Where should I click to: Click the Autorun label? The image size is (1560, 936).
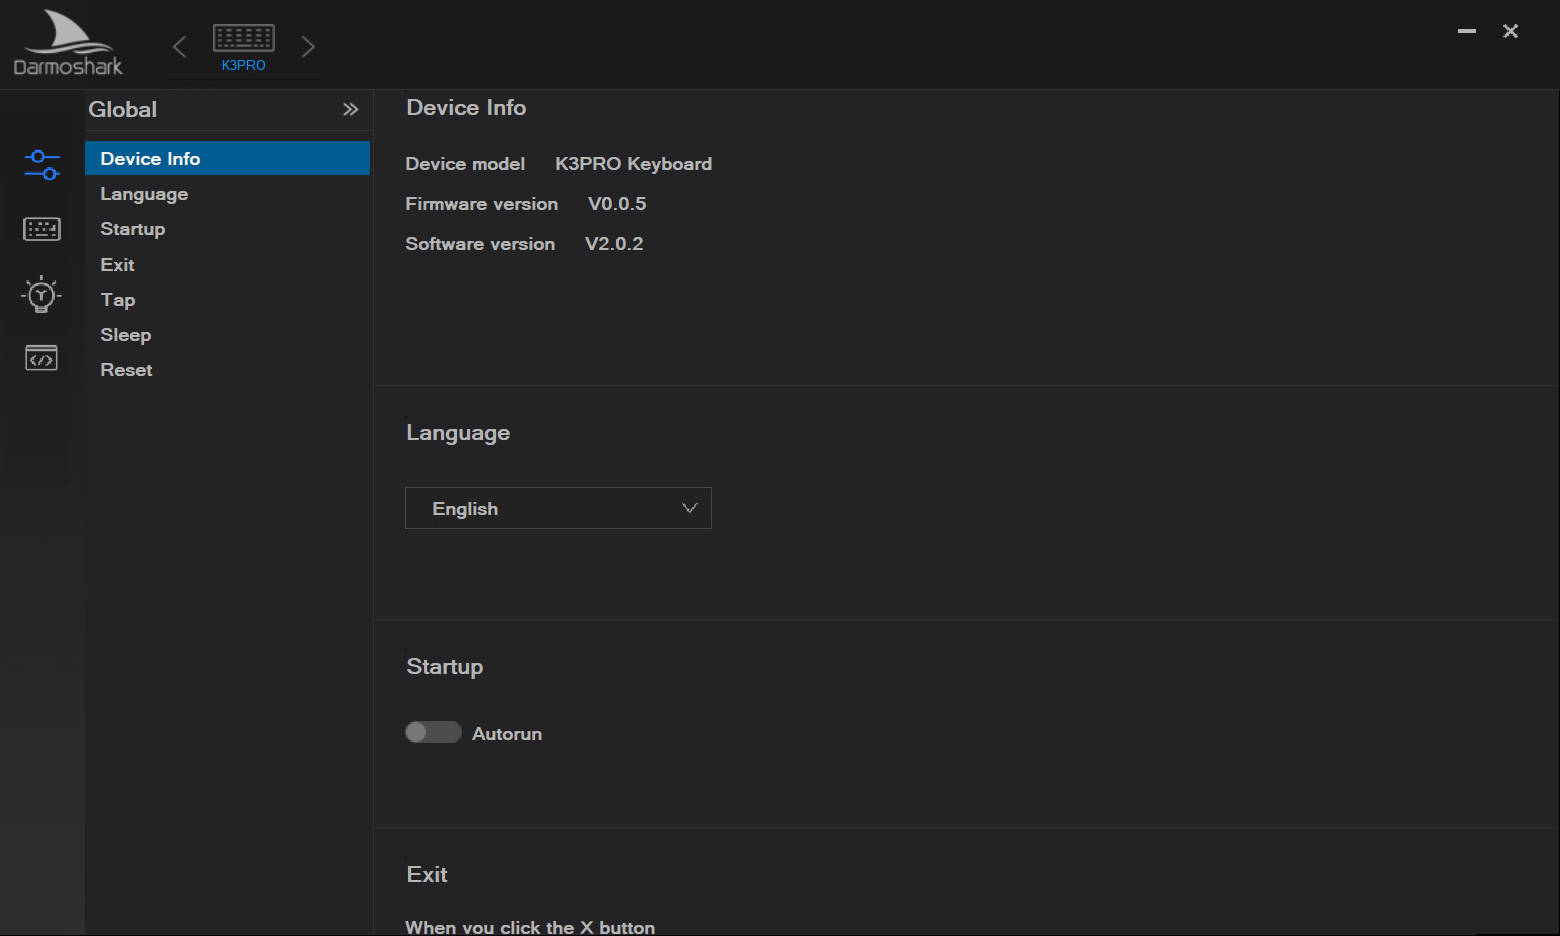click(507, 733)
